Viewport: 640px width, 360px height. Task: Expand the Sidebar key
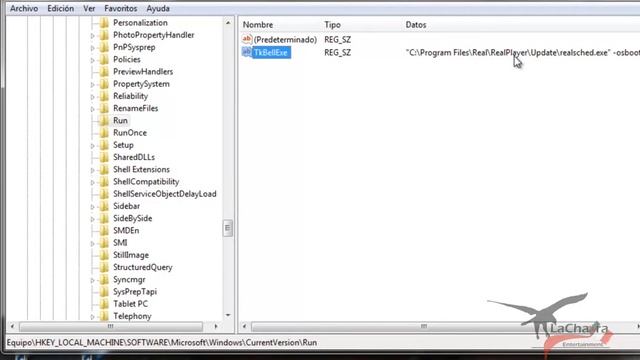(92, 207)
